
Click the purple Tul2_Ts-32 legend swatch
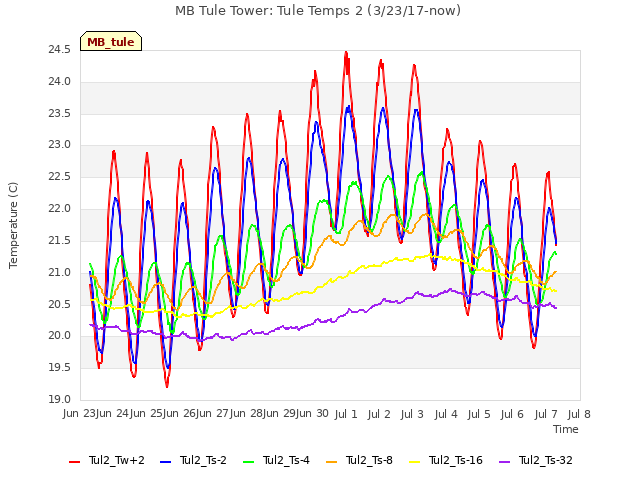point(504,462)
